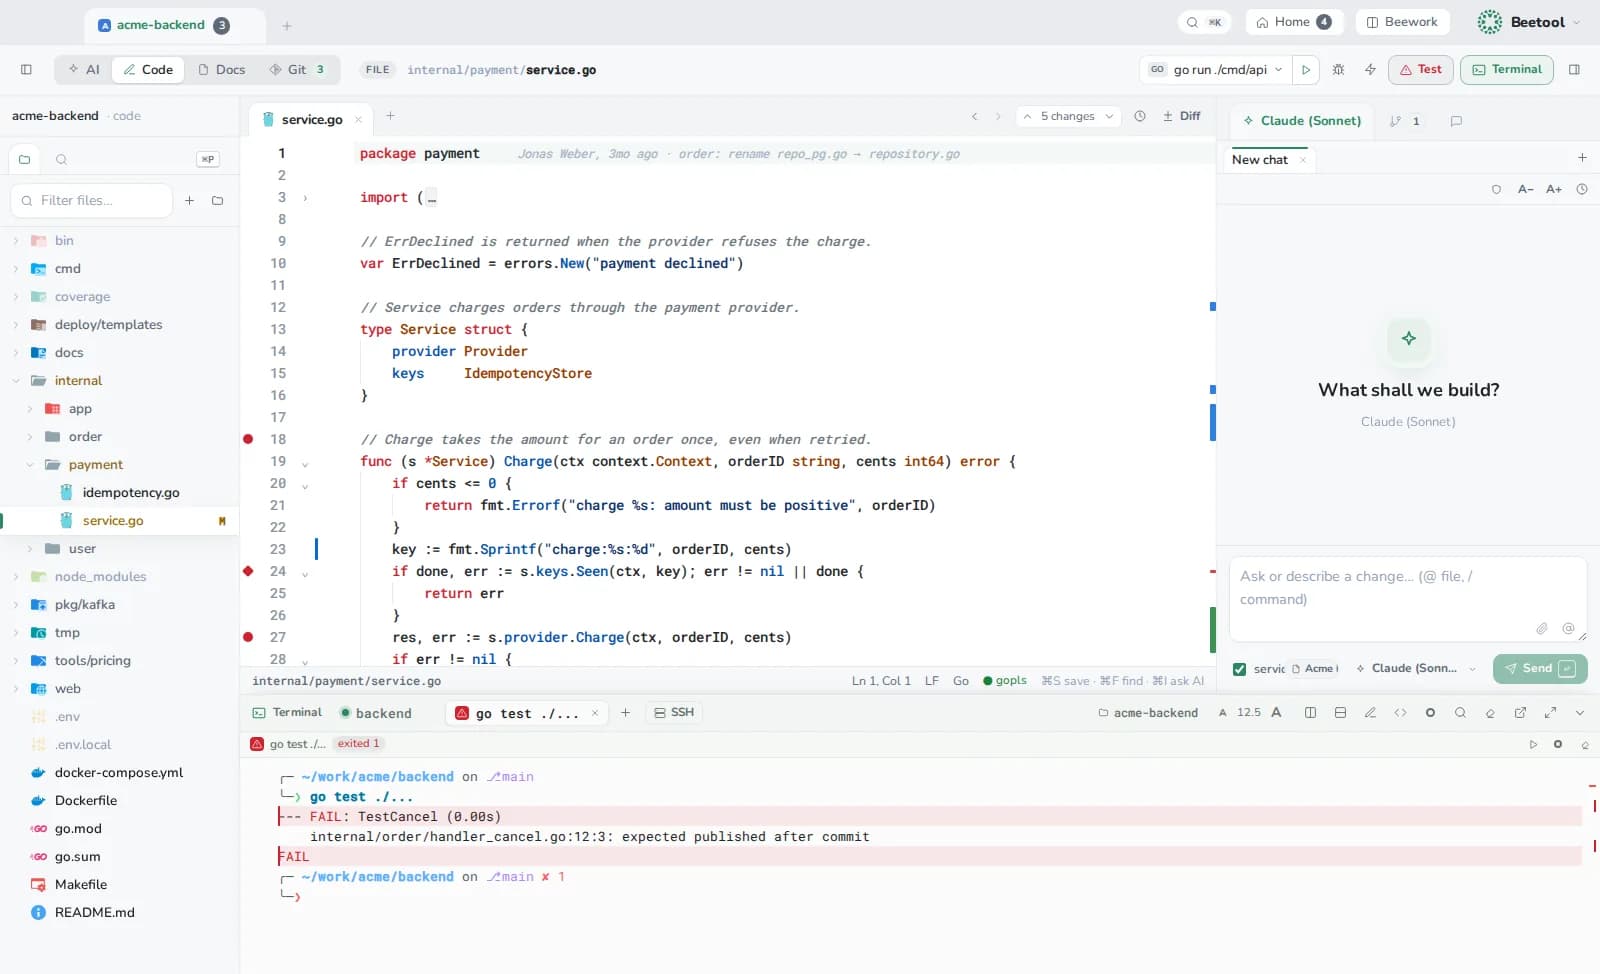
Task: Start debugging with the bug icon
Action: [1338, 70]
